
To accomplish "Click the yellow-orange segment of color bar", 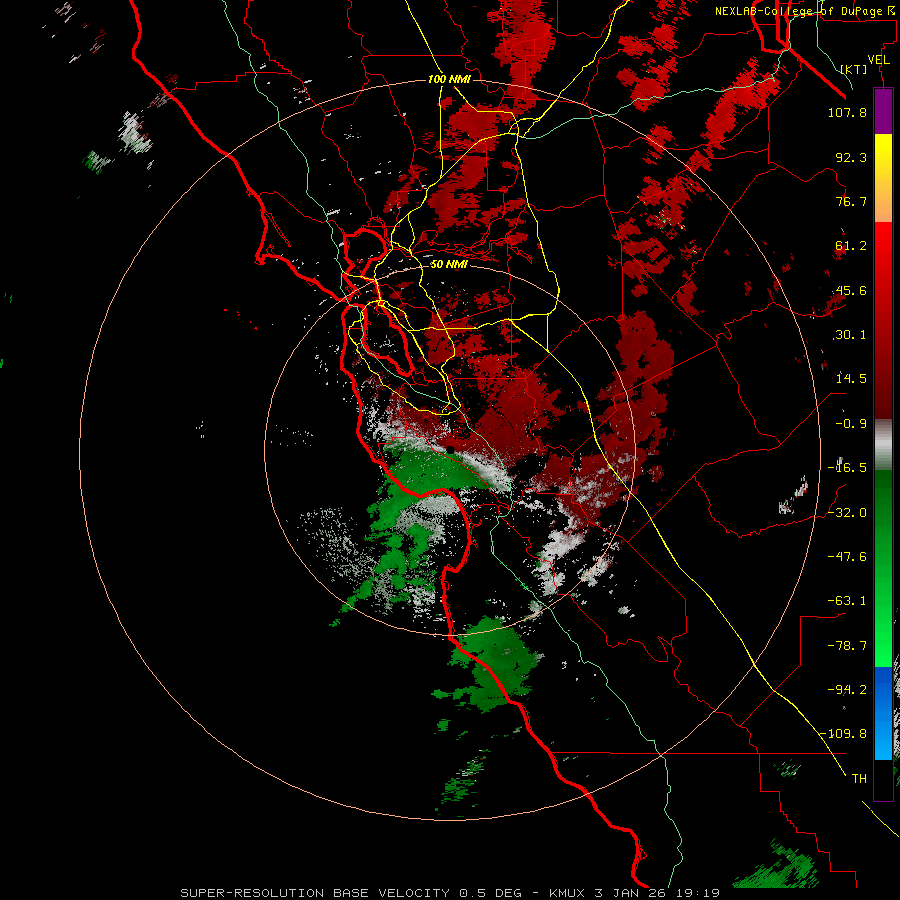I will [x=883, y=178].
